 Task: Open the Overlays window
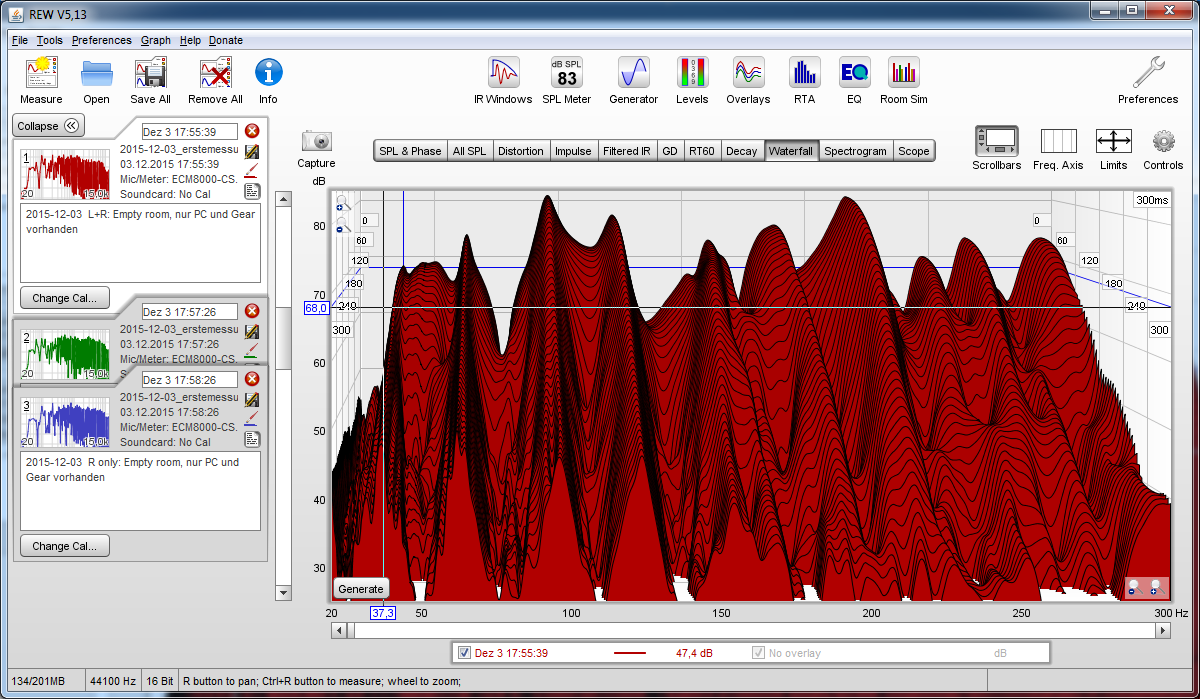point(748,73)
